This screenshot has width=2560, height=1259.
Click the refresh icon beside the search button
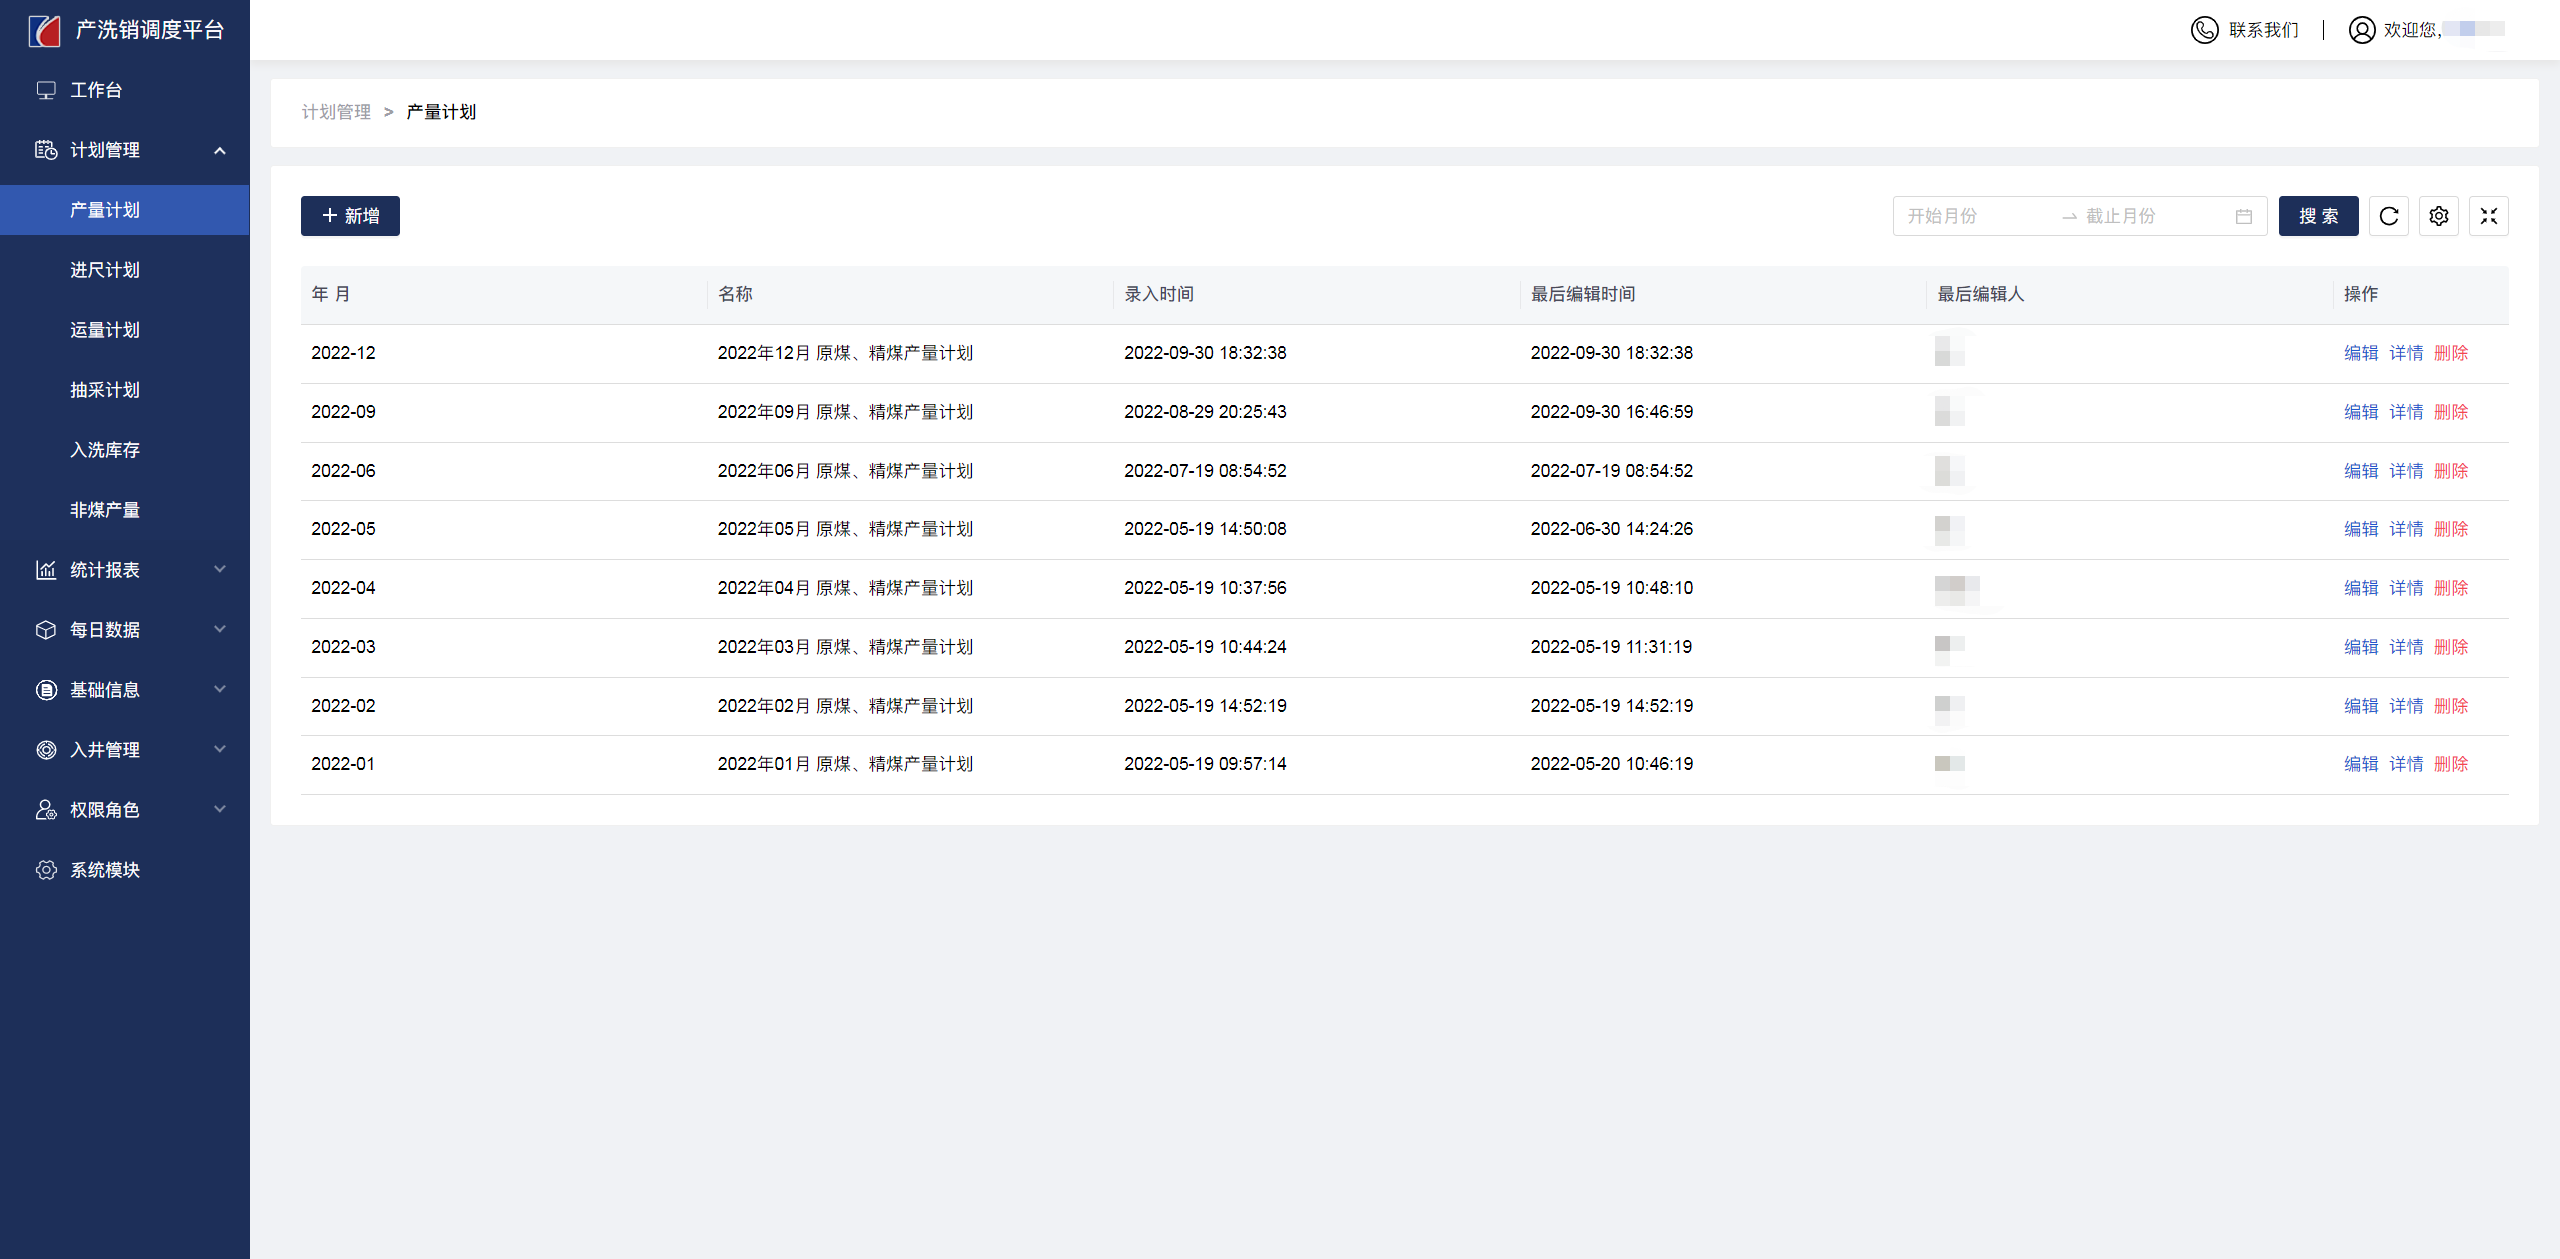[x=2388, y=216]
